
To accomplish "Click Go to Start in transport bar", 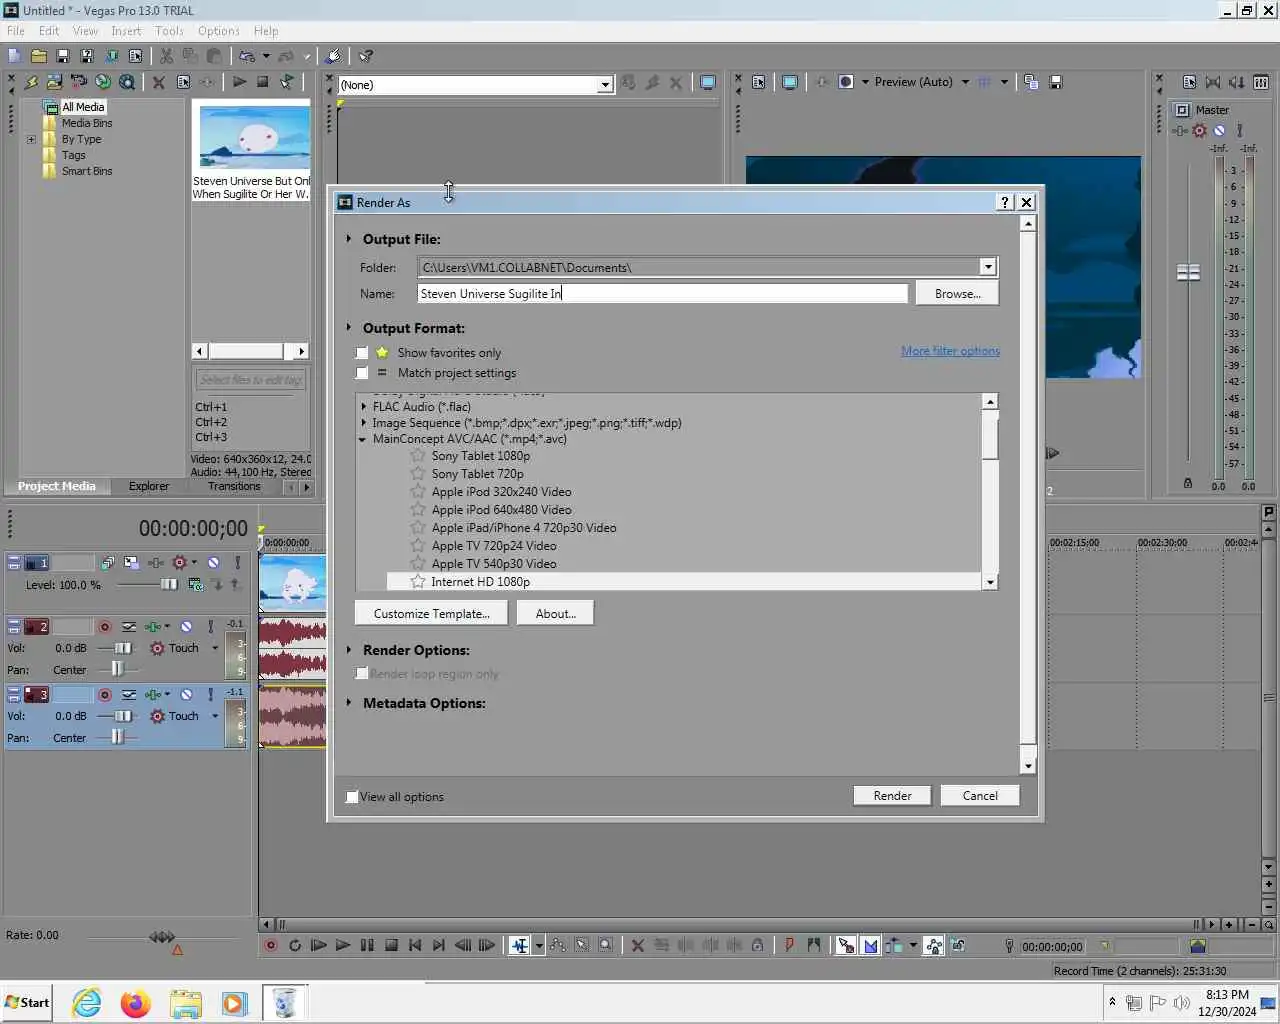I will [x=415, y=945].
